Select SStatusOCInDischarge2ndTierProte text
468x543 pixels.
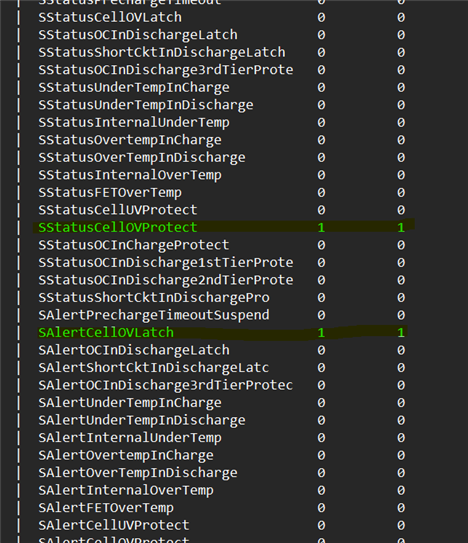(x=166, y=280)
